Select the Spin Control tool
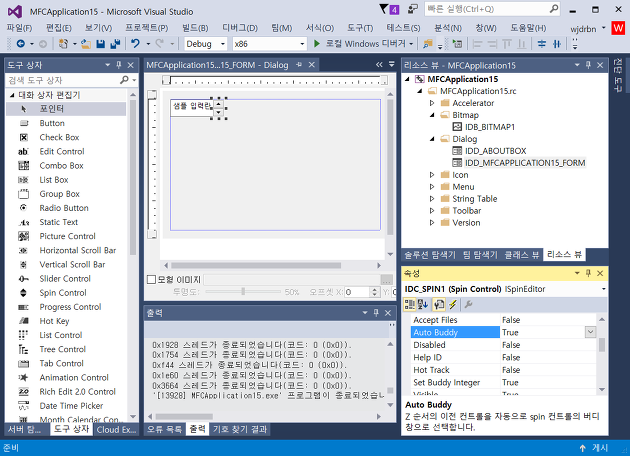The image size is (630, 456). tap(63, 292)
